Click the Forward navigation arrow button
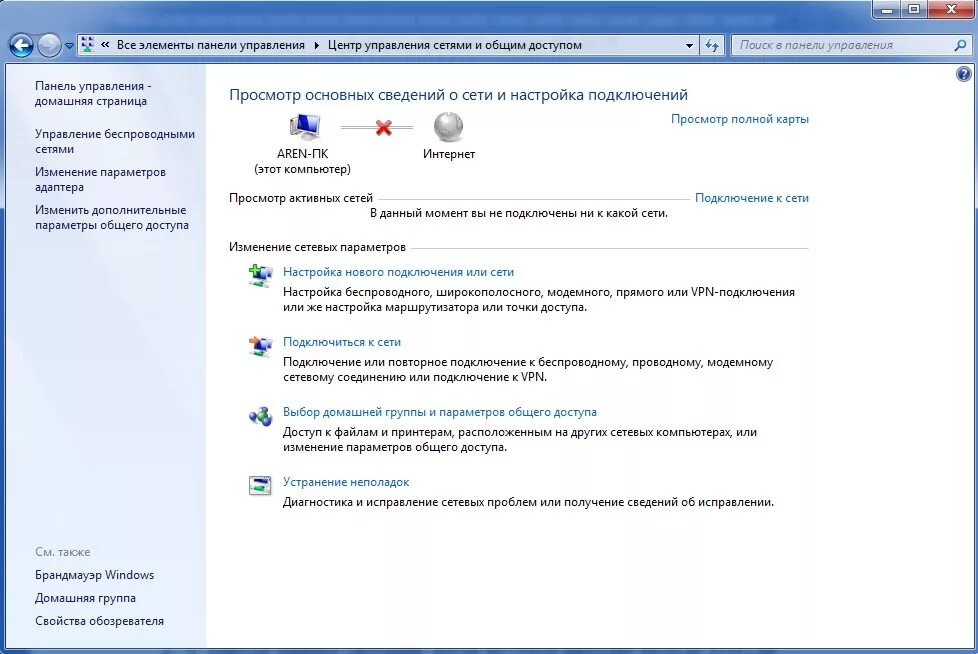978x654 pixels. click(49, 46)
